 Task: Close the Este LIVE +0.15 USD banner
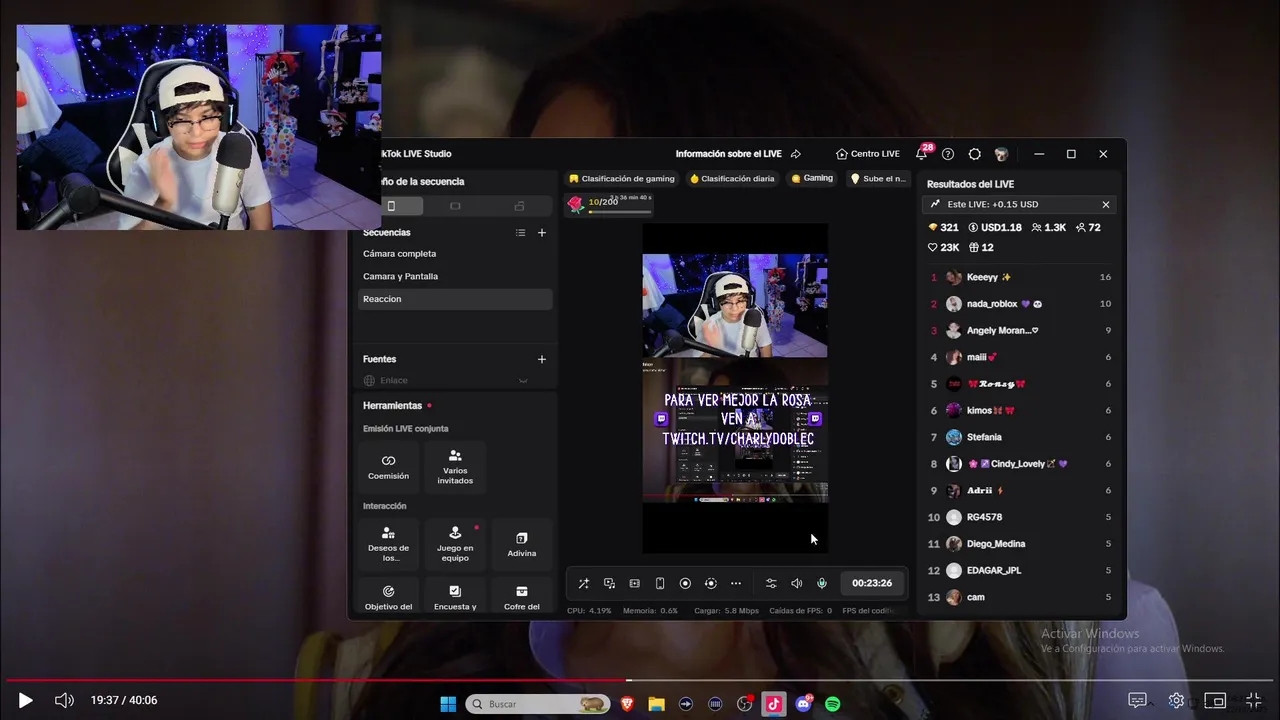1106,204
